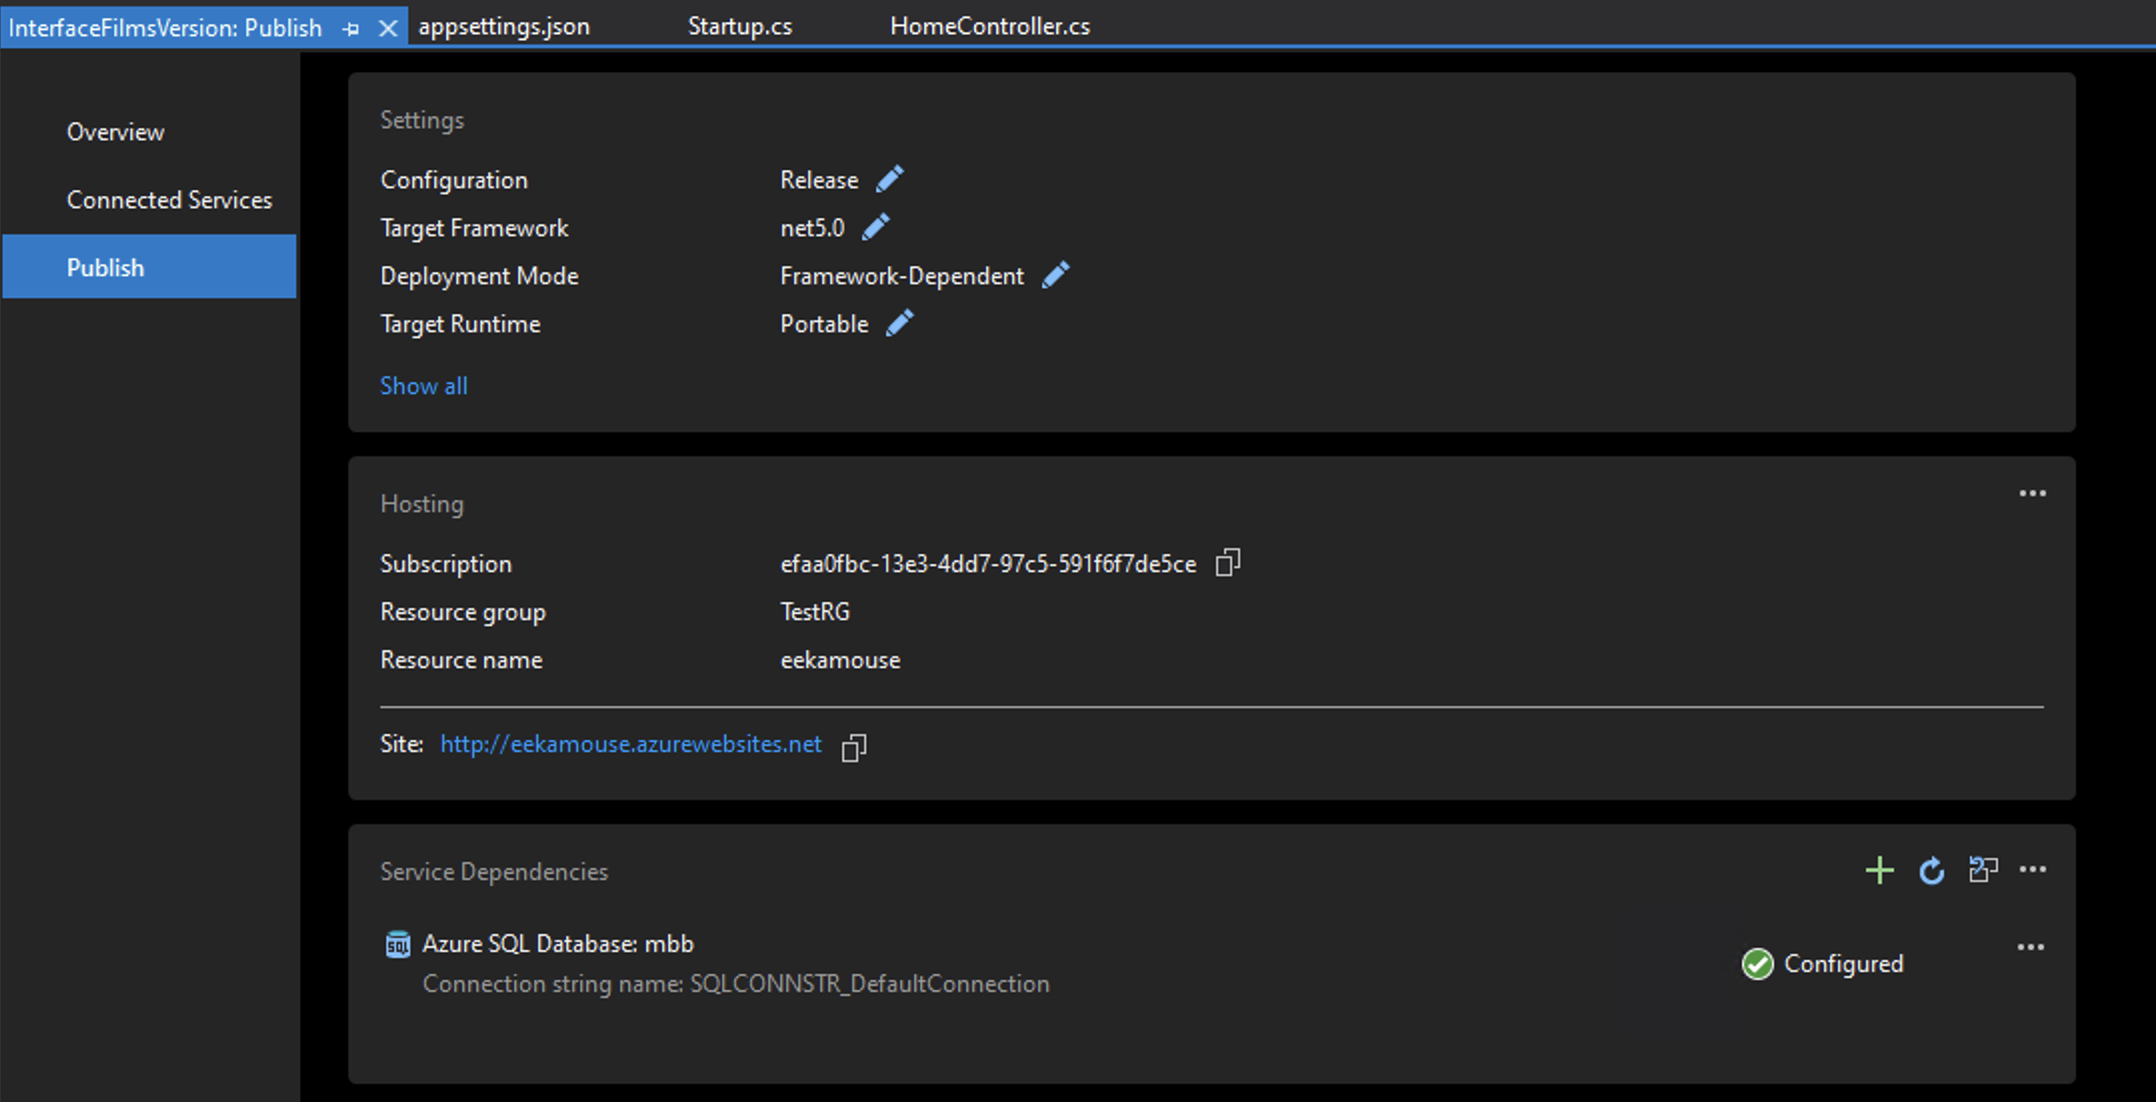This screenshot has width=2156, height=1102.
Task: Select Connected Services in the sidebar
Action: click(169, 199)
